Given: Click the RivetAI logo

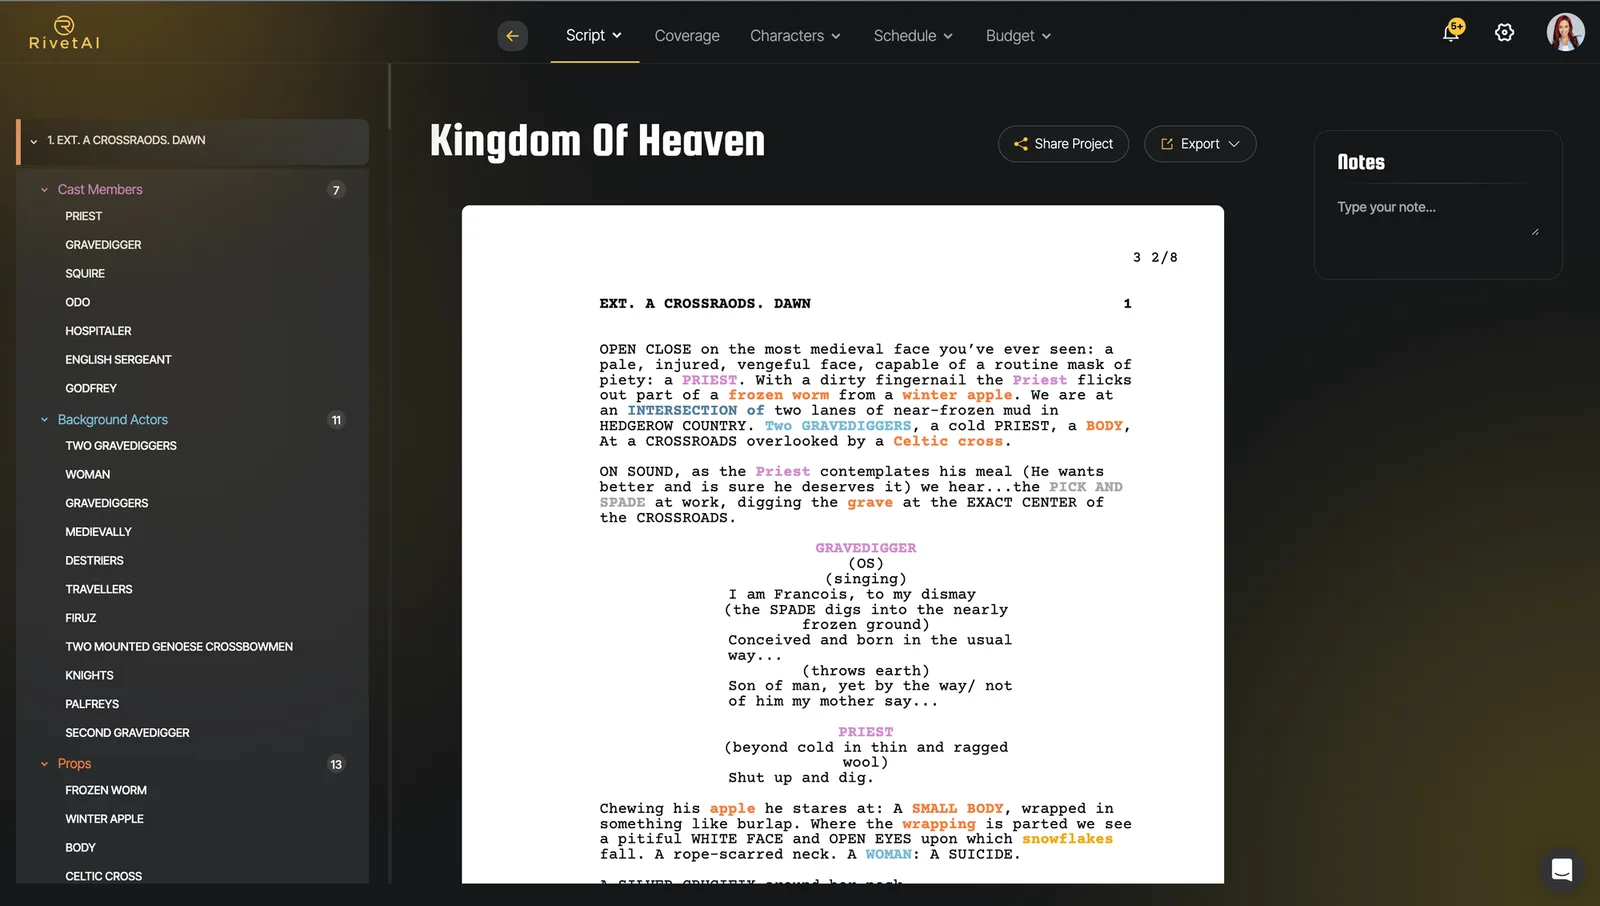Looking at the screenshot, I should (x=64, y=33).
